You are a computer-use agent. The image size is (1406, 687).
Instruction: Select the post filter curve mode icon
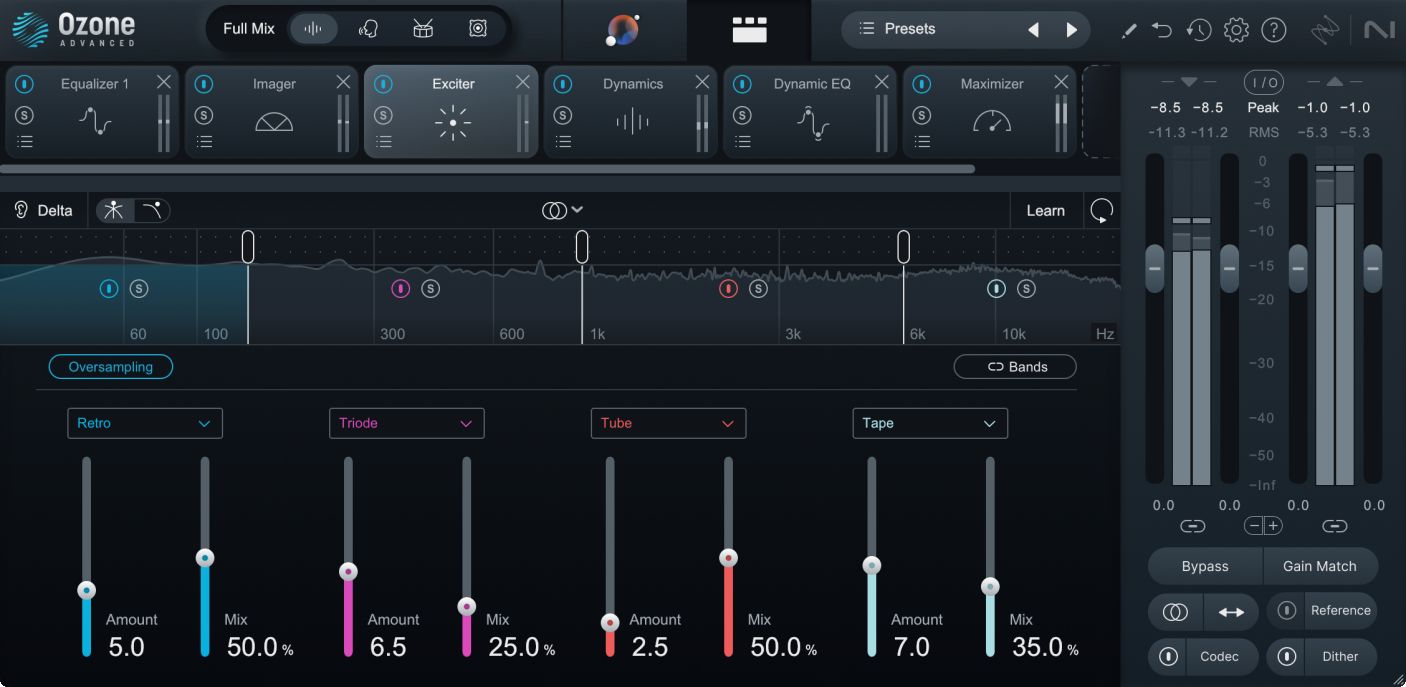coord(152,210)
